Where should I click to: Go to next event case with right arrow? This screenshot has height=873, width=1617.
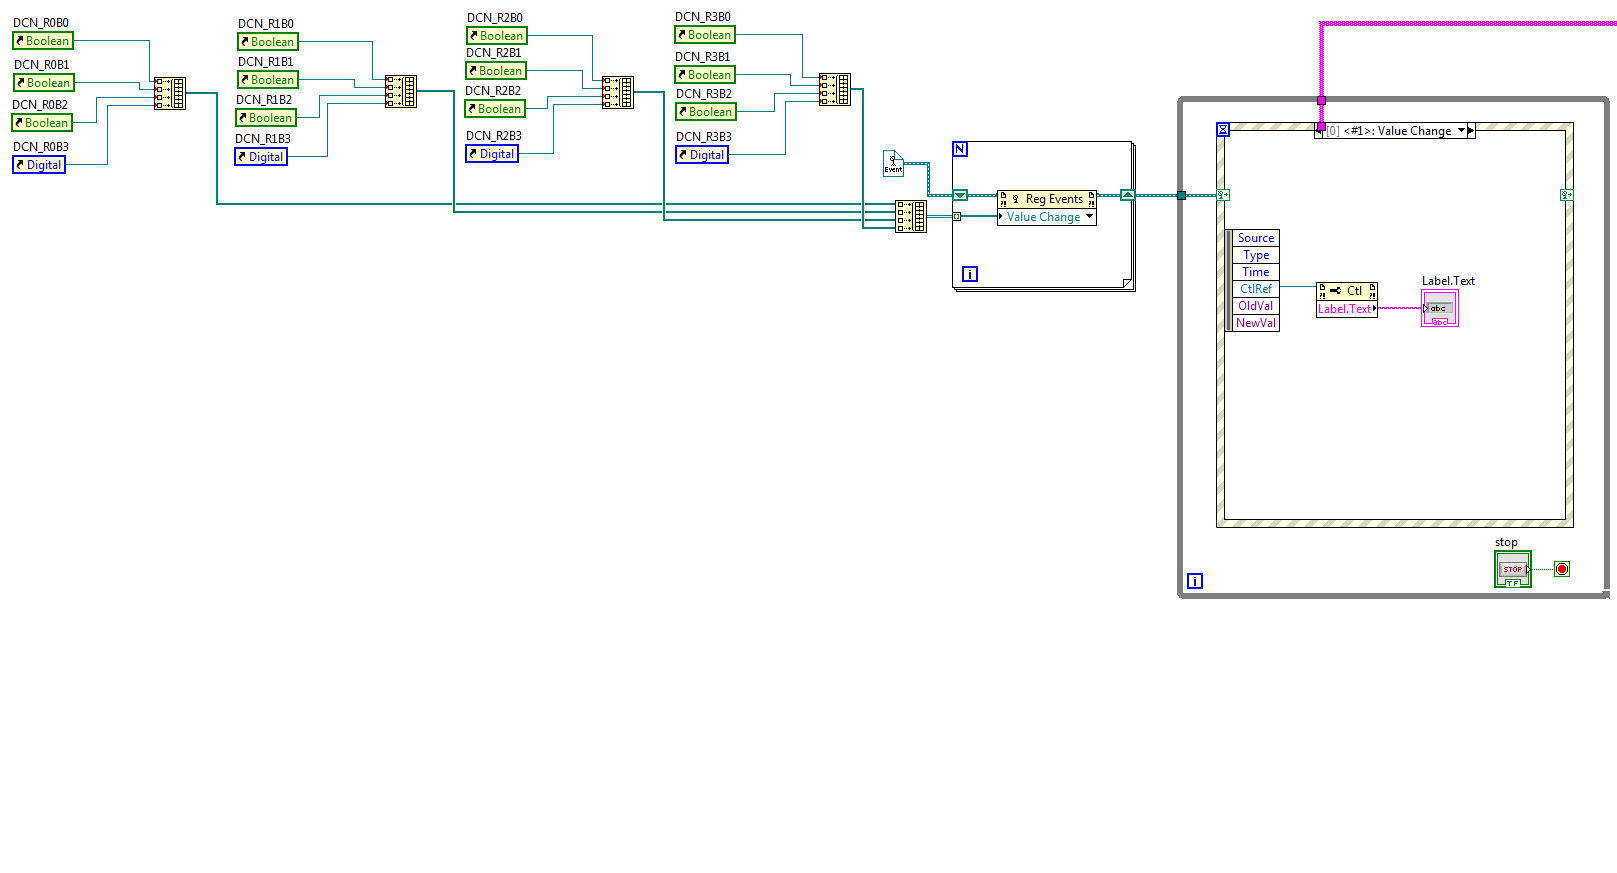tap(1471, 131)
